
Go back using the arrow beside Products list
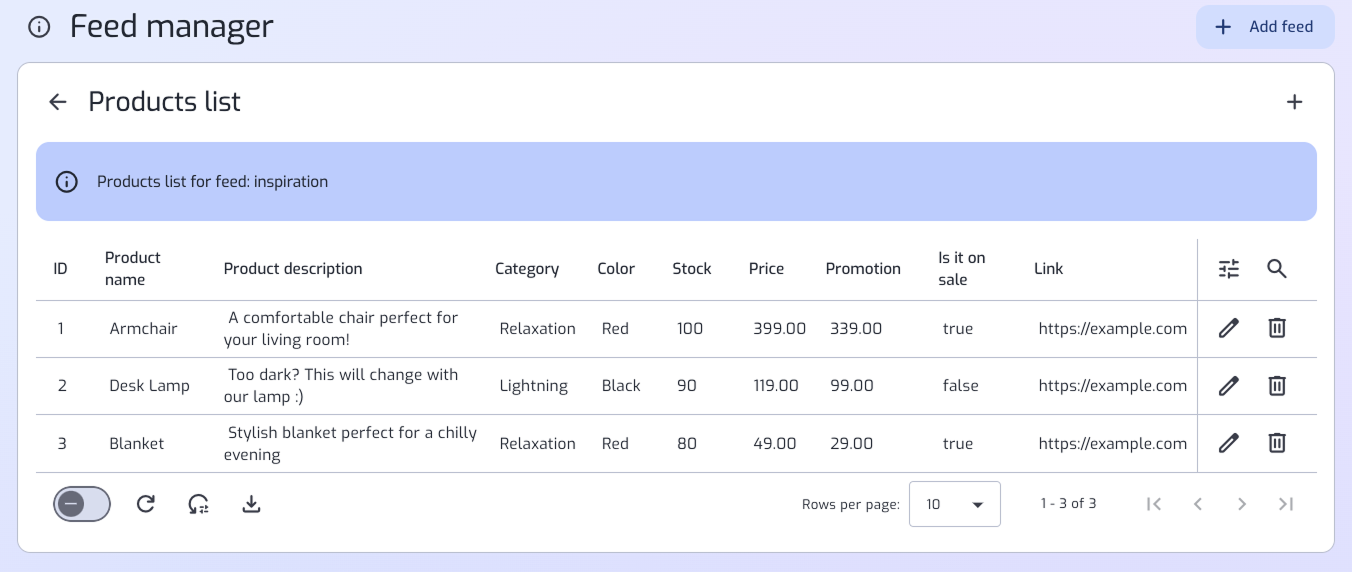point(58,102)
